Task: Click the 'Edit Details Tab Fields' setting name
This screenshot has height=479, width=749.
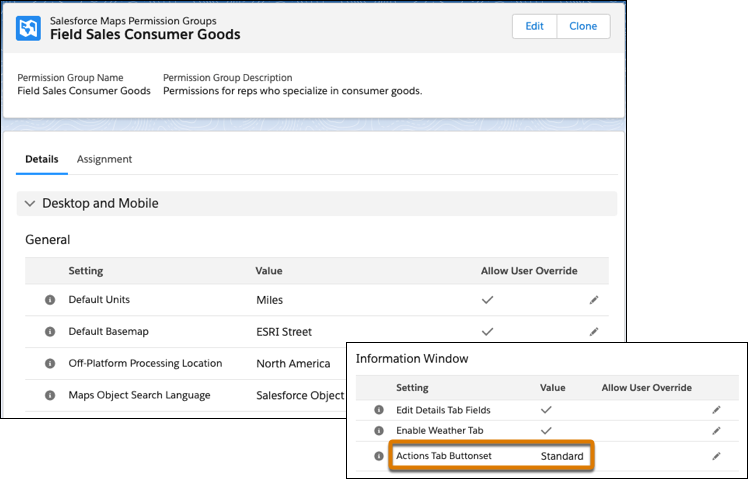Action: tap(443, 410)
